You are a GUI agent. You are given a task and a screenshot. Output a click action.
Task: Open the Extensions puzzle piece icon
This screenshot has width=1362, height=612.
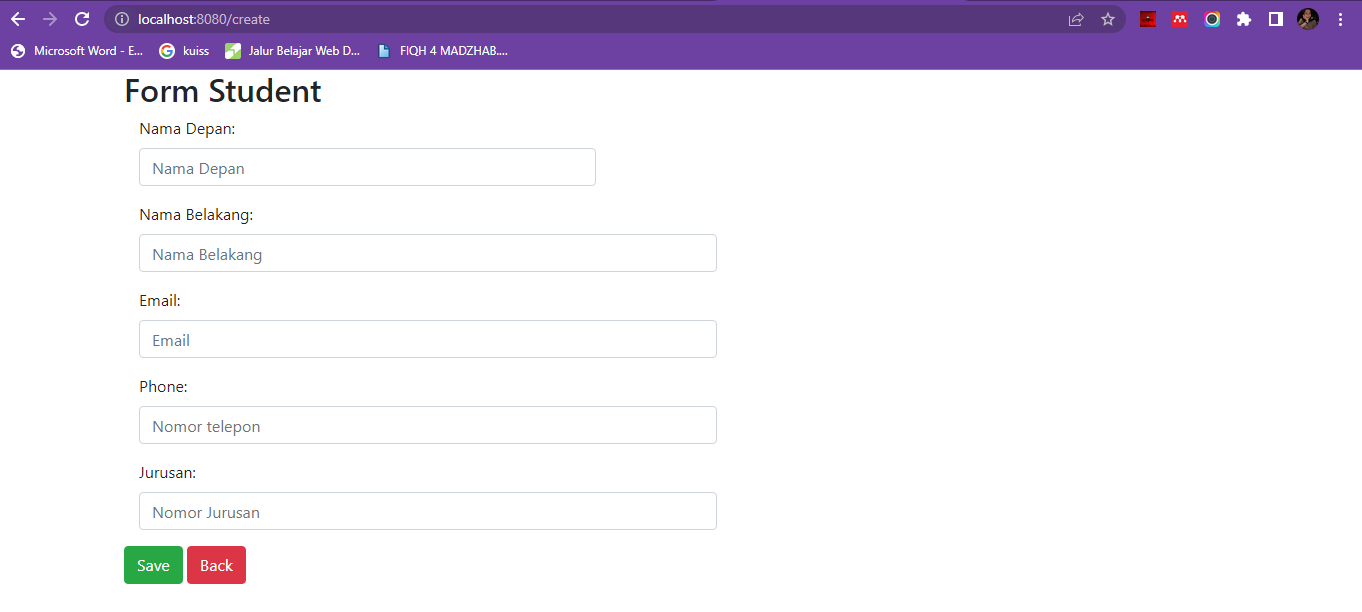[x=1244, y=19]
